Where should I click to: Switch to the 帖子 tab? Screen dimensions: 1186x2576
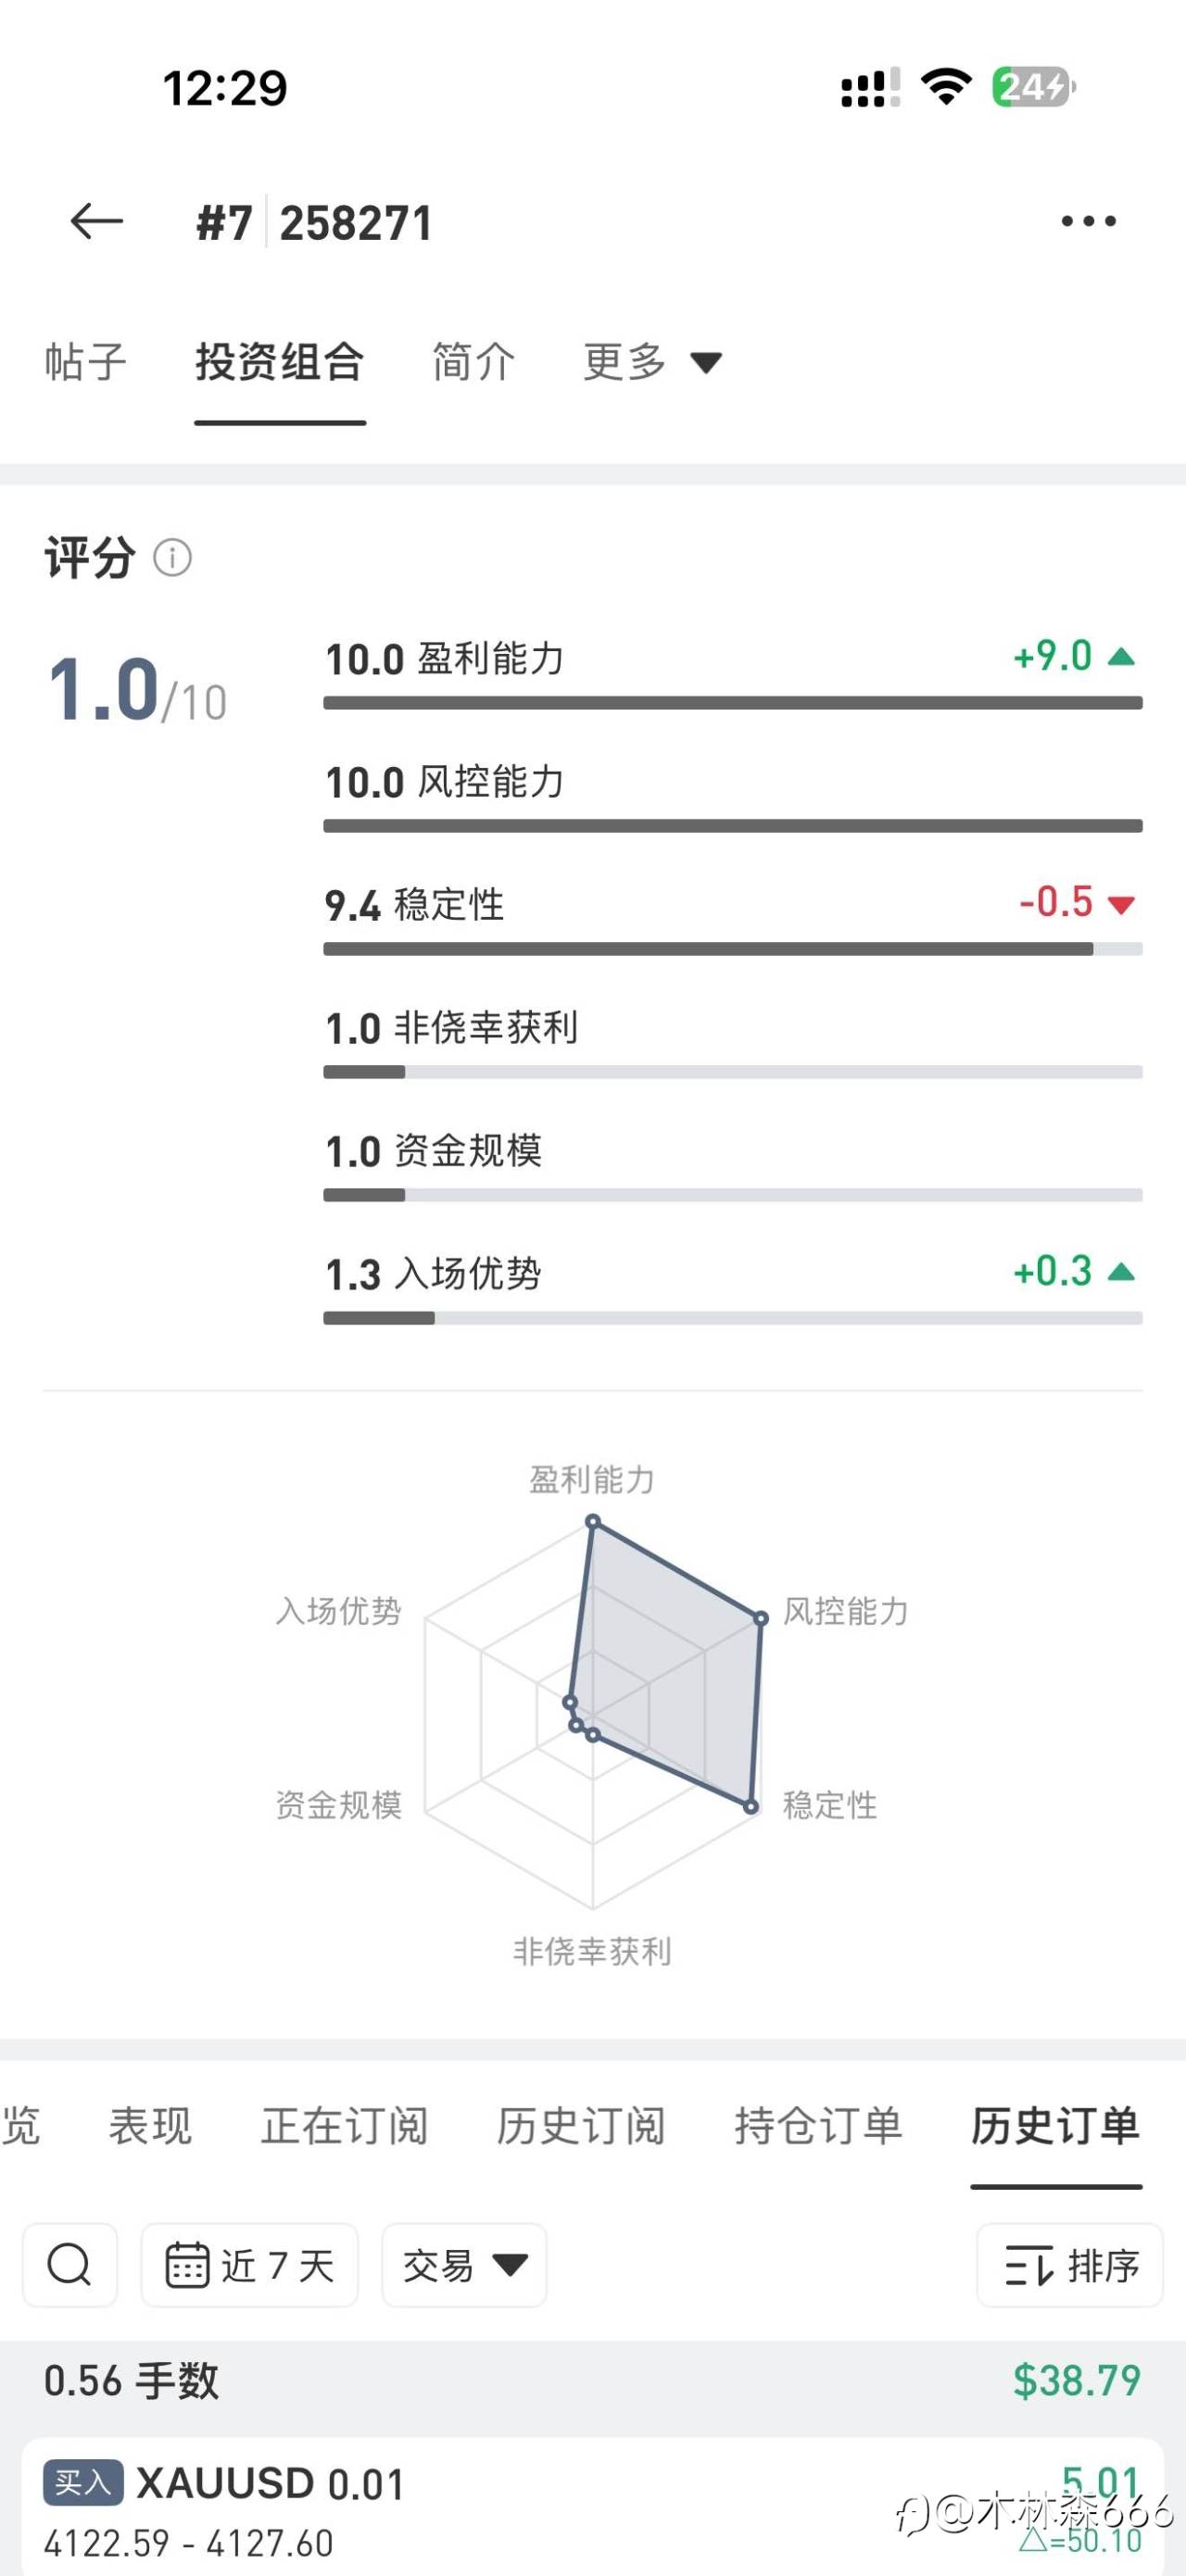86,362
